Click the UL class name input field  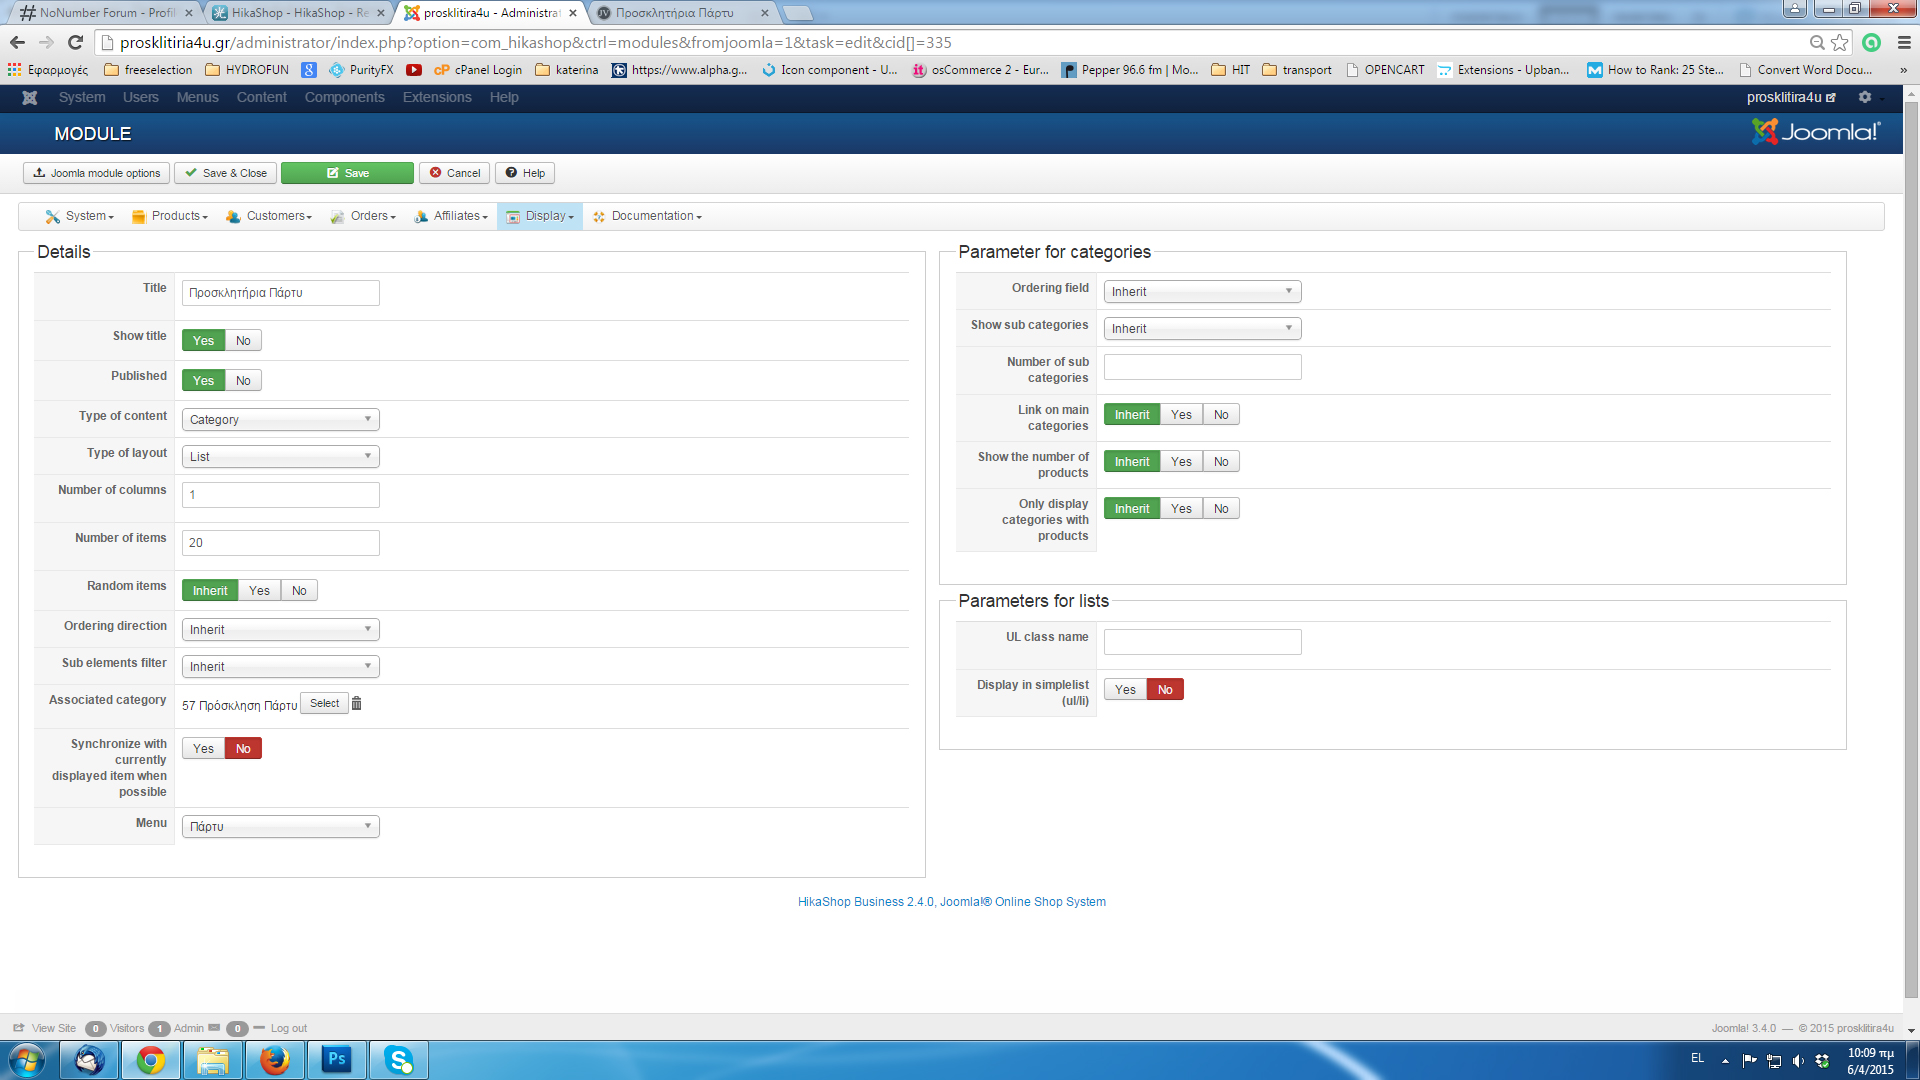(x=1202, y=642)
